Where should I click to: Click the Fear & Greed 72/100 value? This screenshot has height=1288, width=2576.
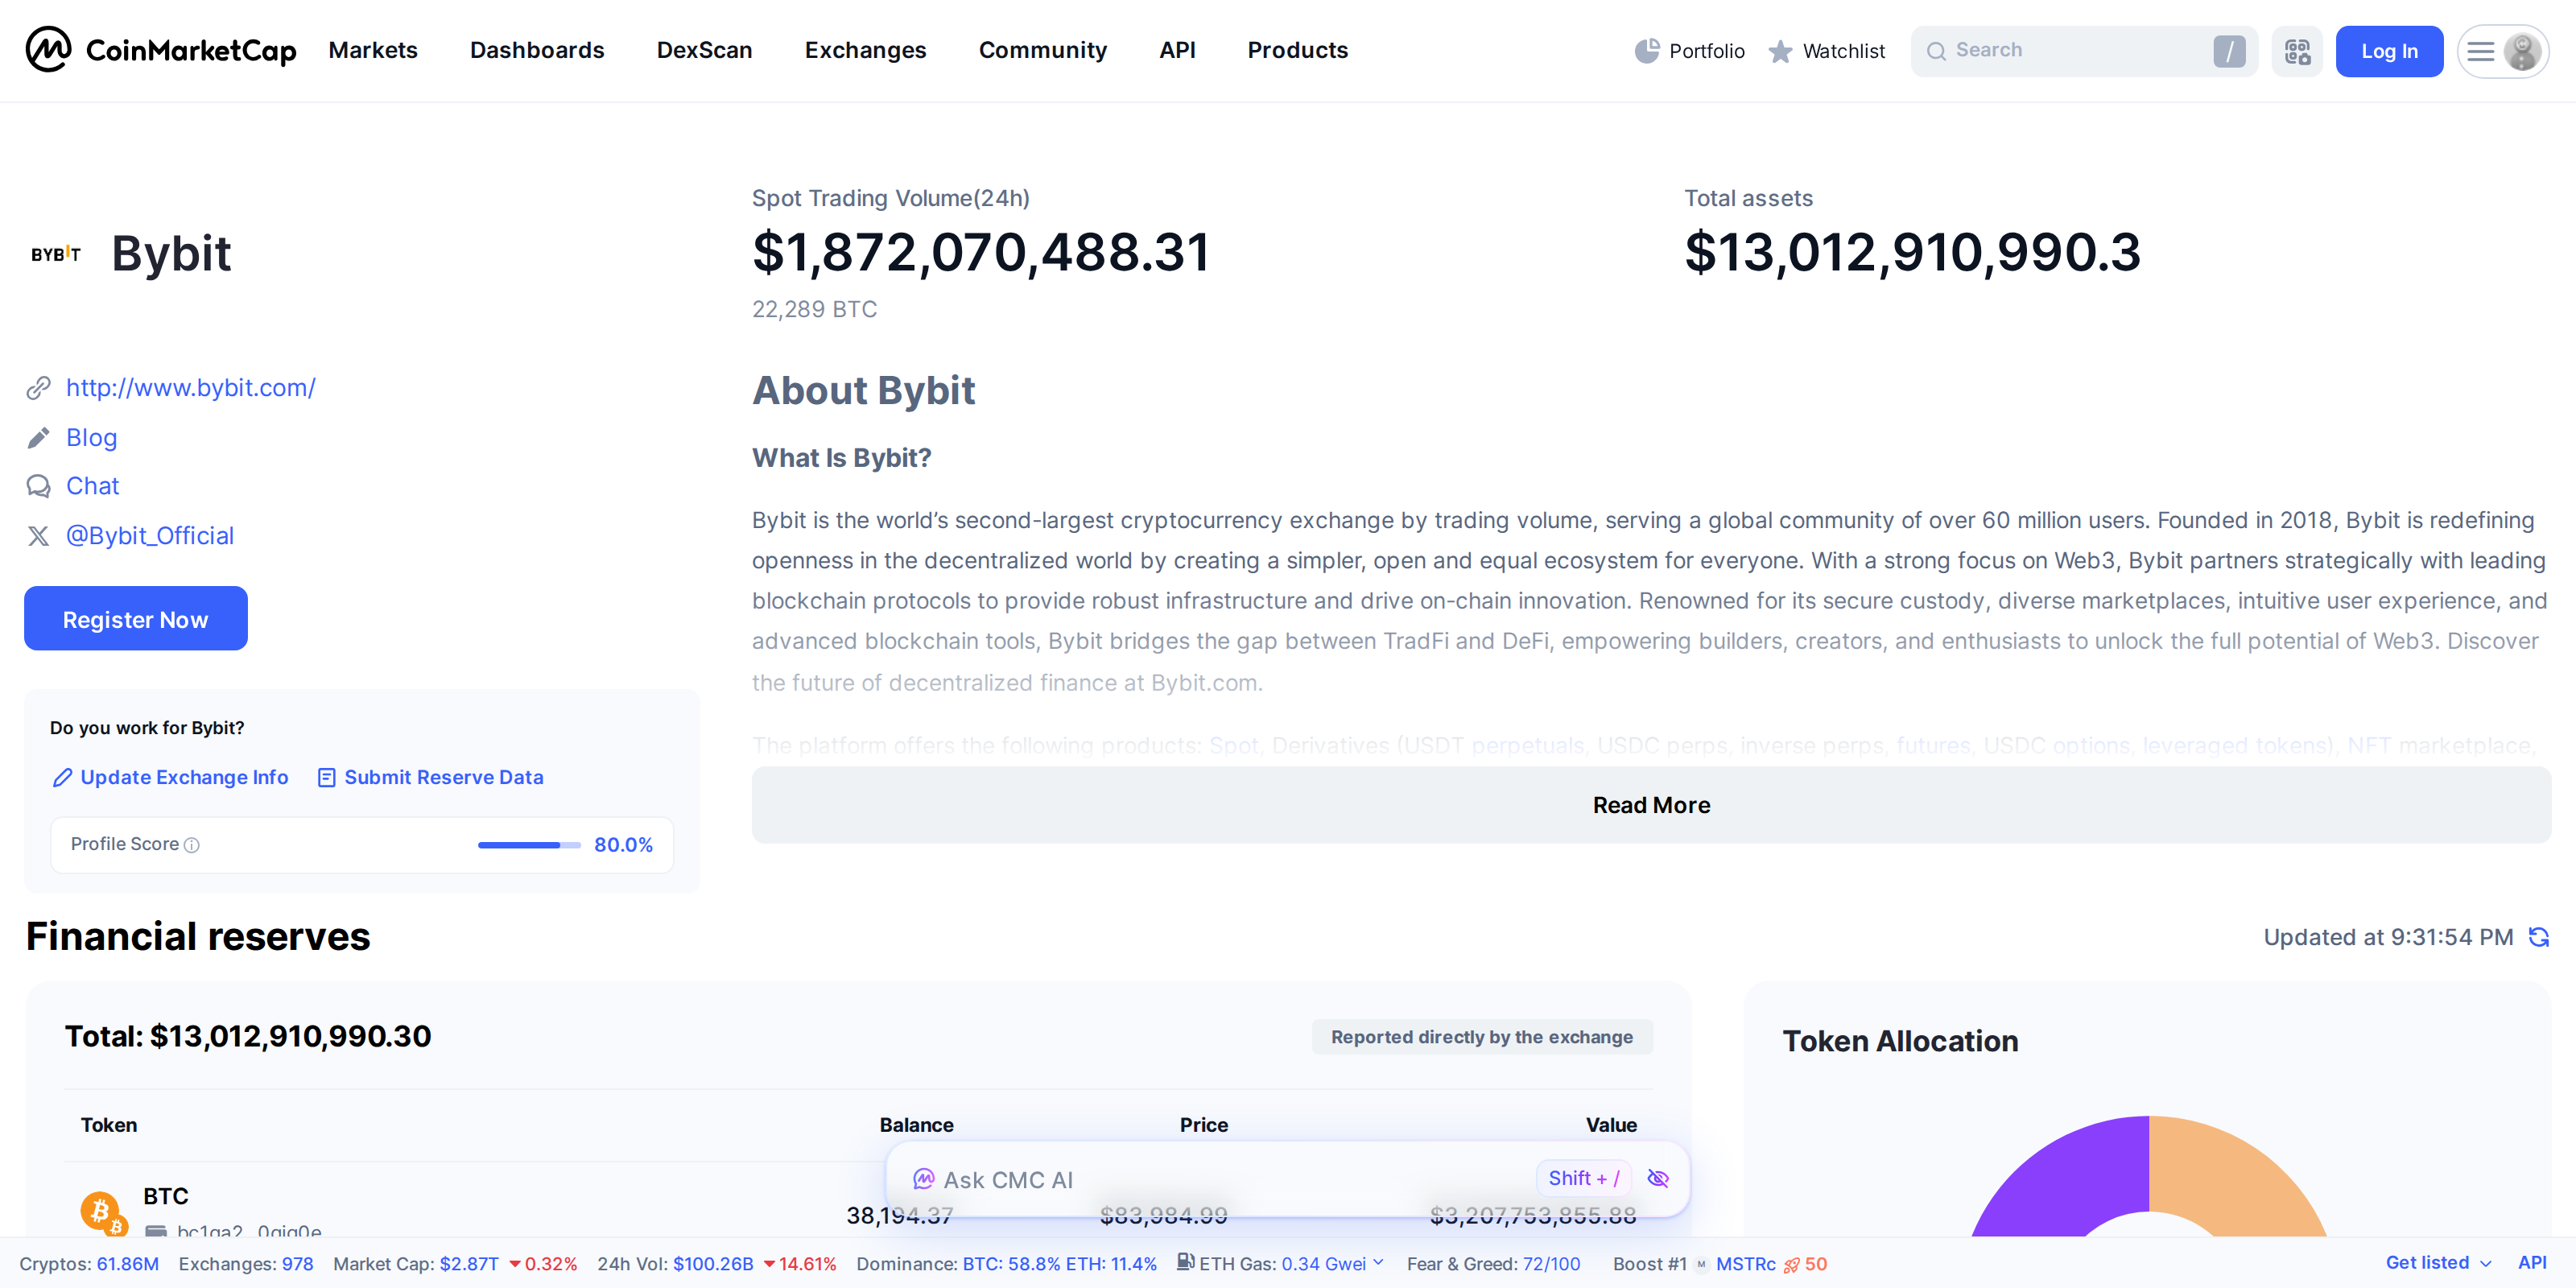tap(1551, 1264)
